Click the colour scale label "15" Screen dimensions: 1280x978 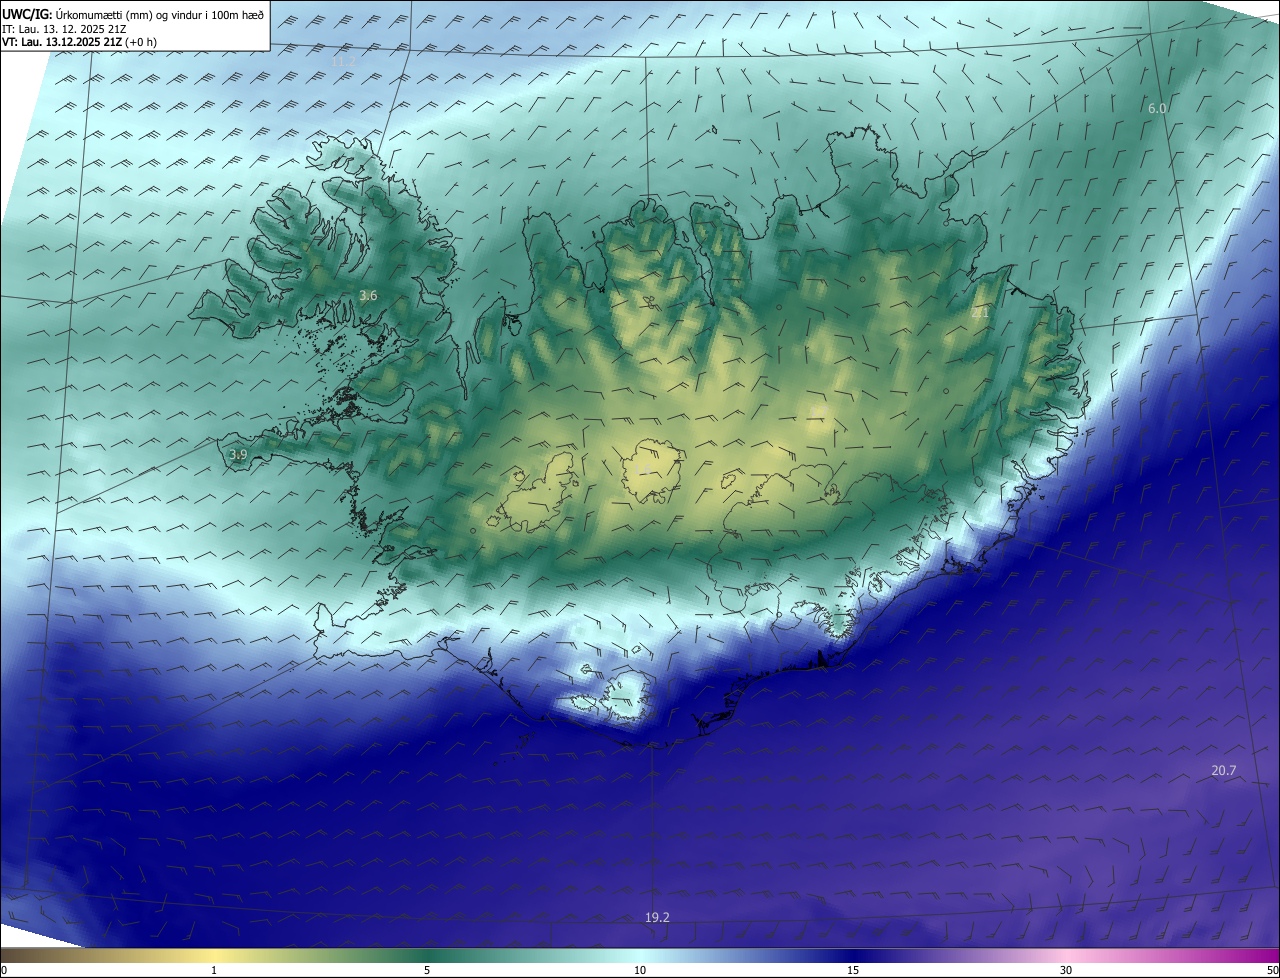(x=853, y=970)
